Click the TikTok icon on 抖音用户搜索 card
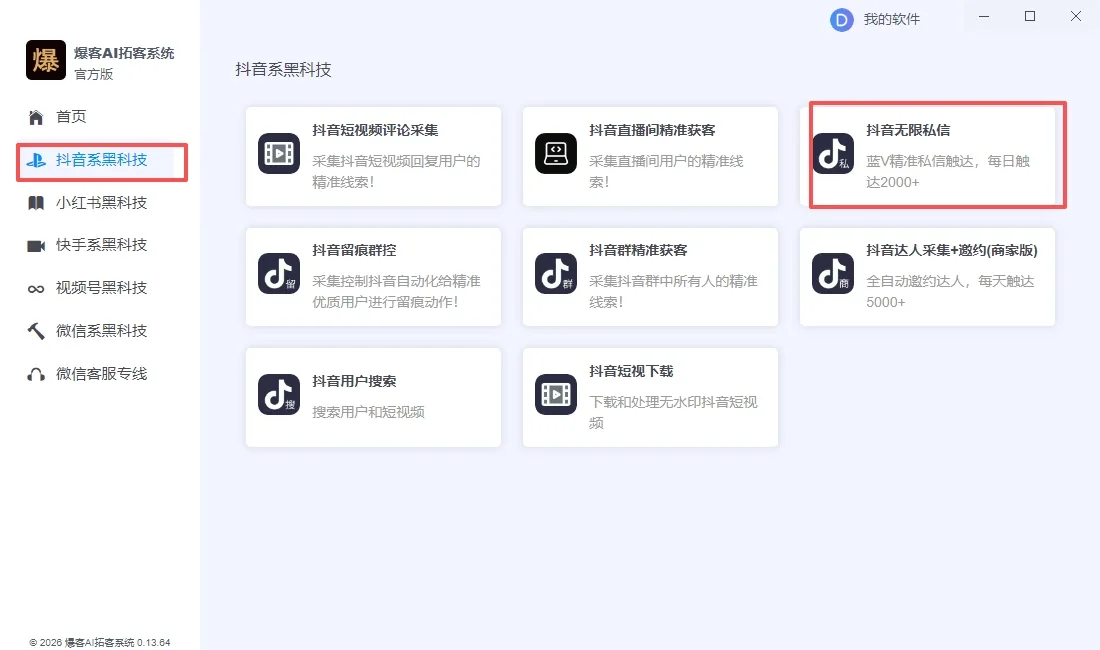Screen dimensions: 1100x650 (x=279, y=394)
